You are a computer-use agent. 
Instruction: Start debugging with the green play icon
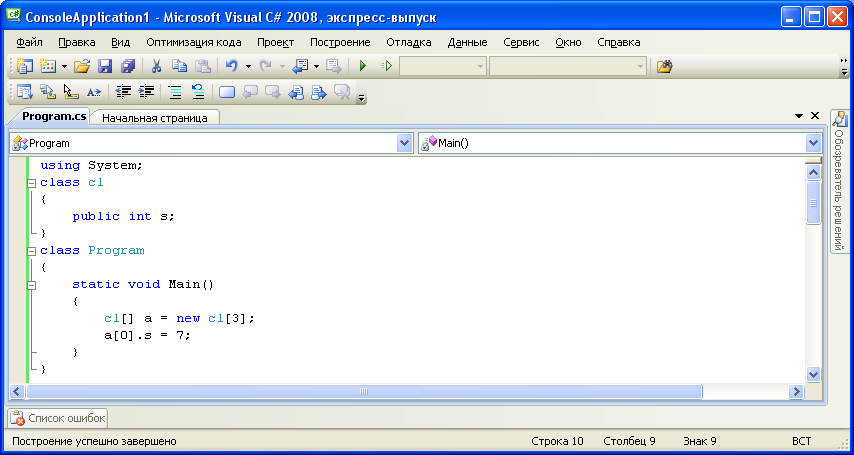coord(363,66)
